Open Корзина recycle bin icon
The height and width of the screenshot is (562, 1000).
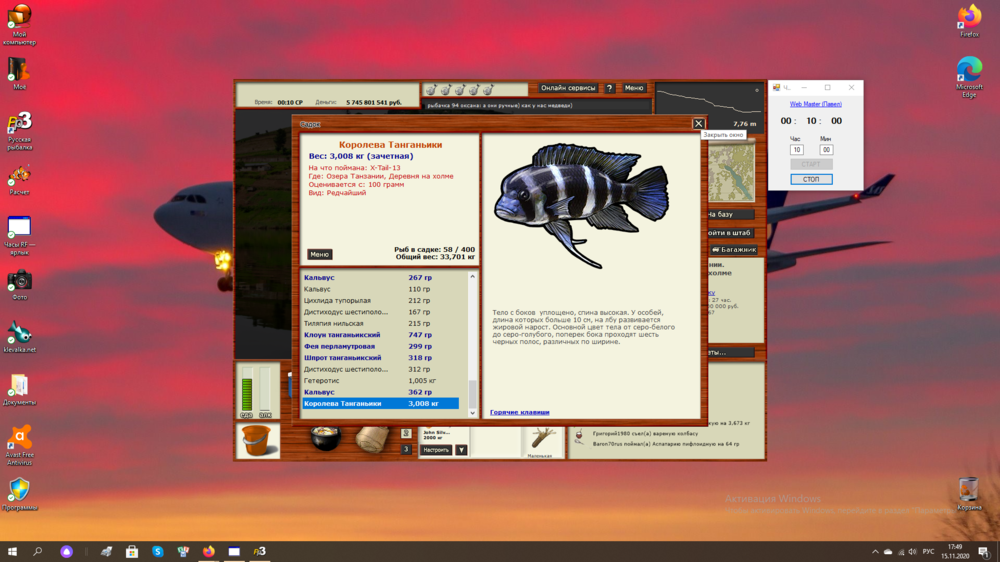pos(969,494)
